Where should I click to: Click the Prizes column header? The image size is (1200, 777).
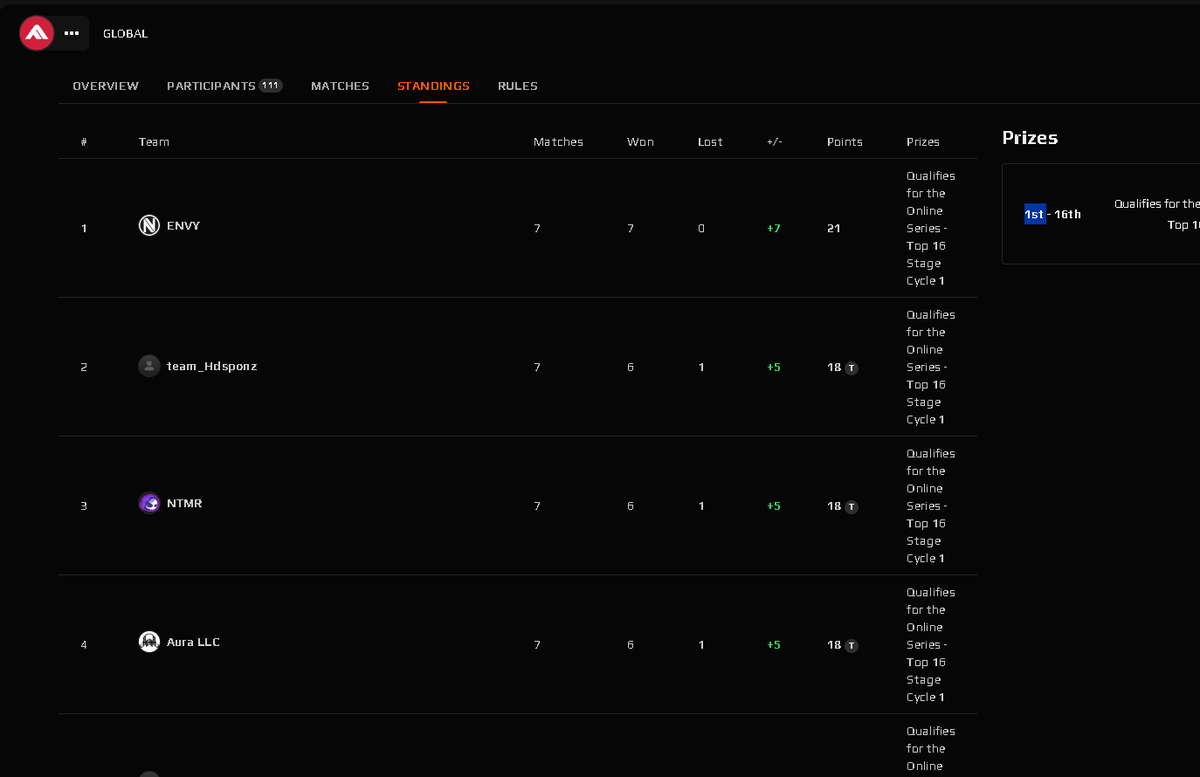point(923,142)
